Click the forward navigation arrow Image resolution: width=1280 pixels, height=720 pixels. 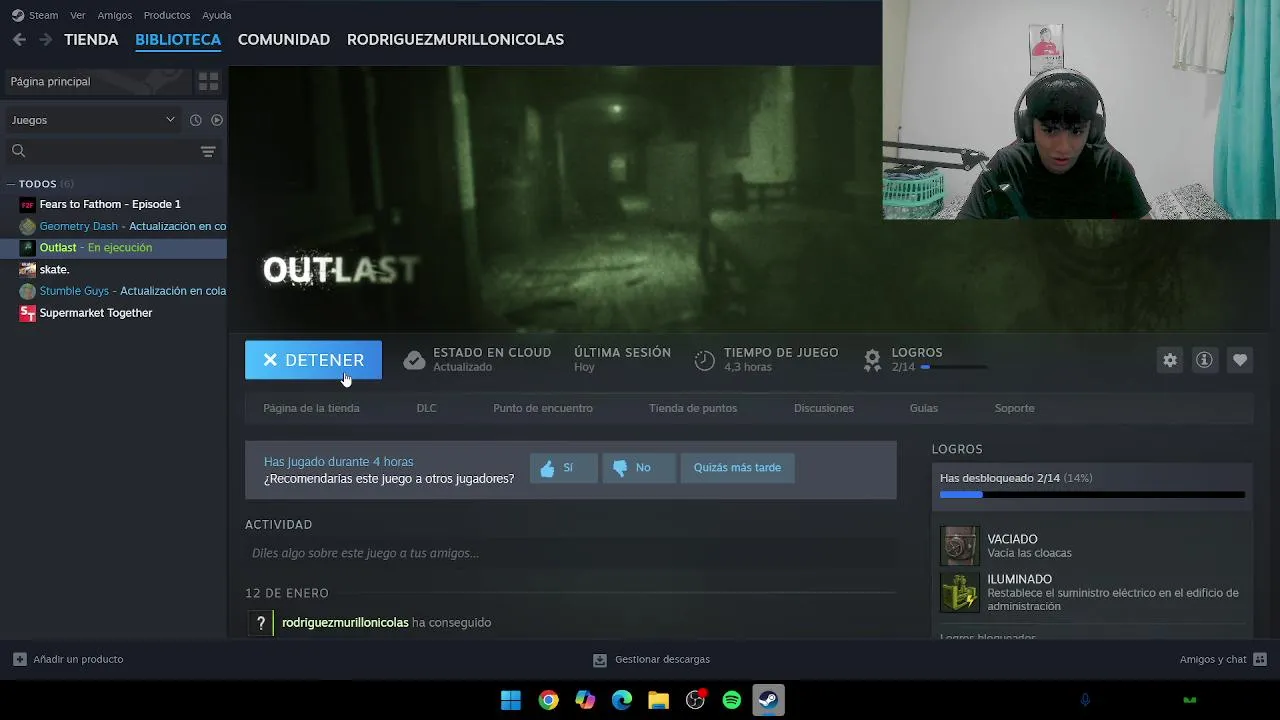click(x=45, y=39)
